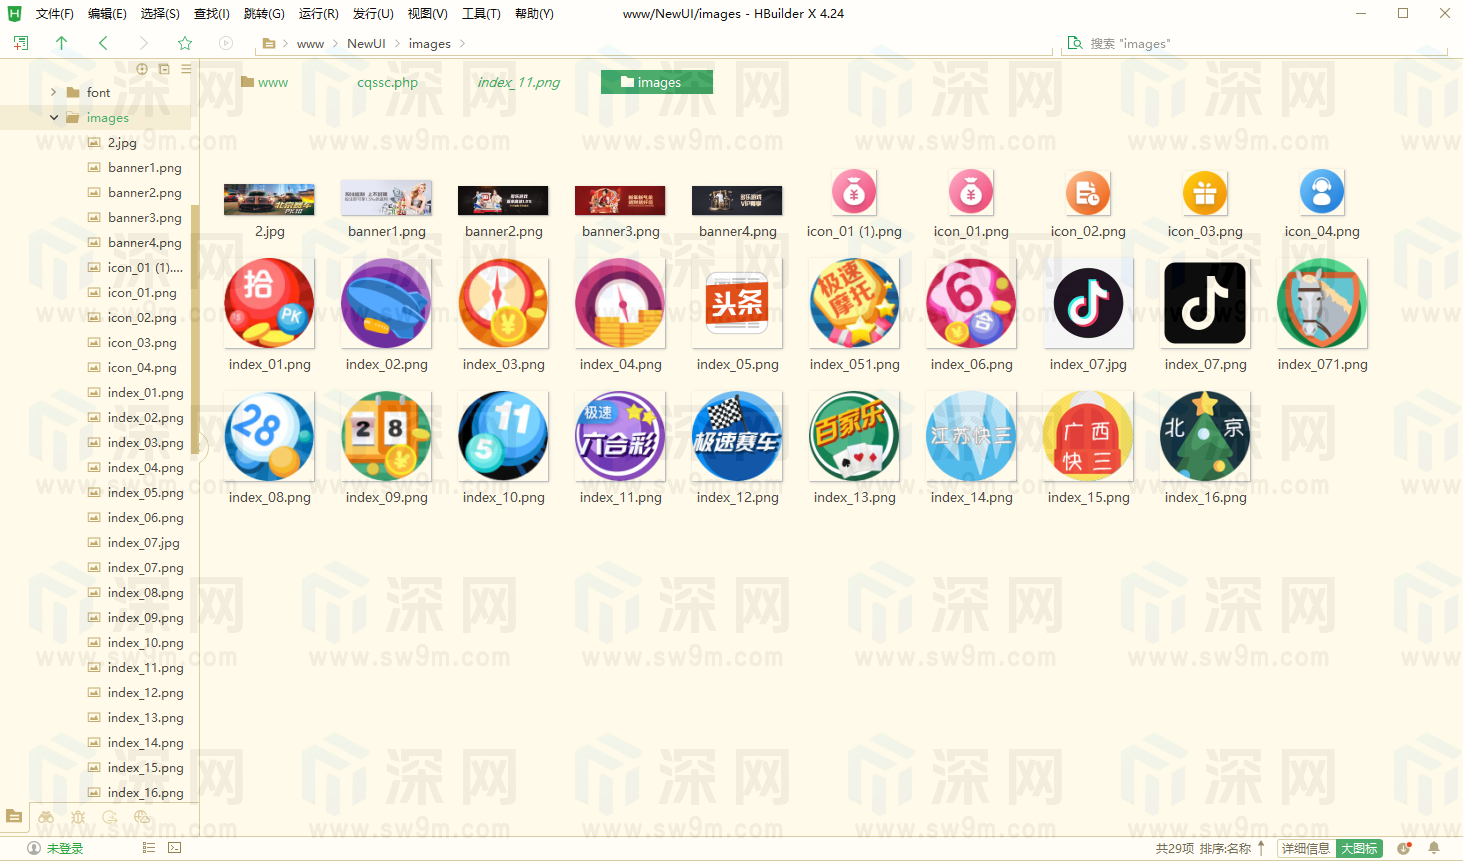Click the notification bell icon

[1434, 848]
